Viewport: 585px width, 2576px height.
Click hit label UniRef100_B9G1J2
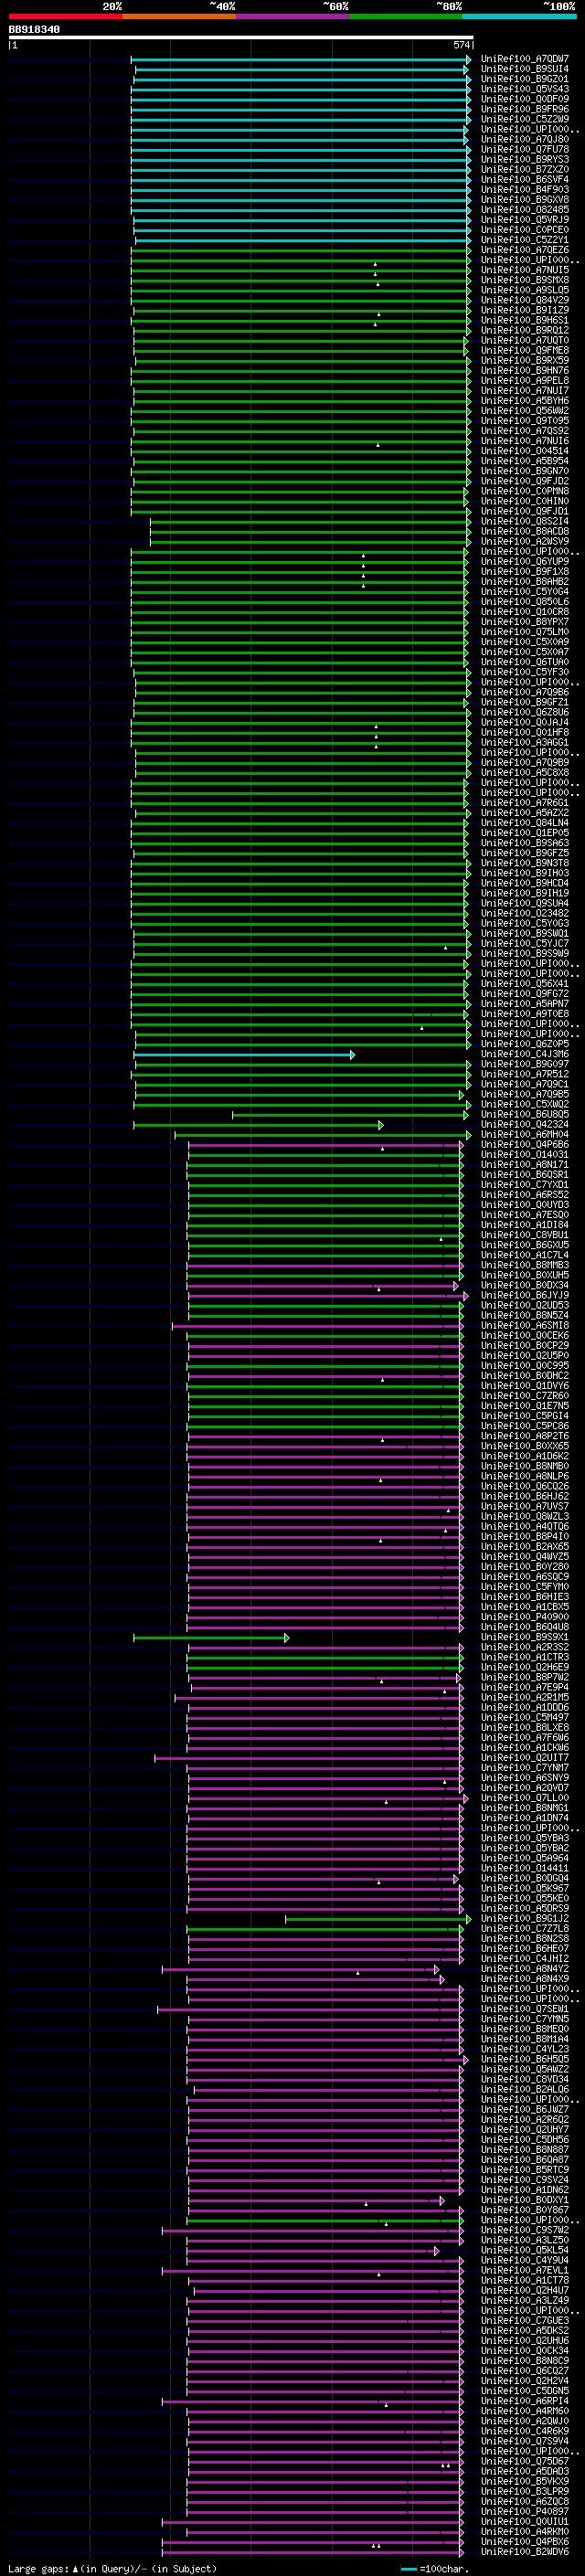(x=525, y=1918)
